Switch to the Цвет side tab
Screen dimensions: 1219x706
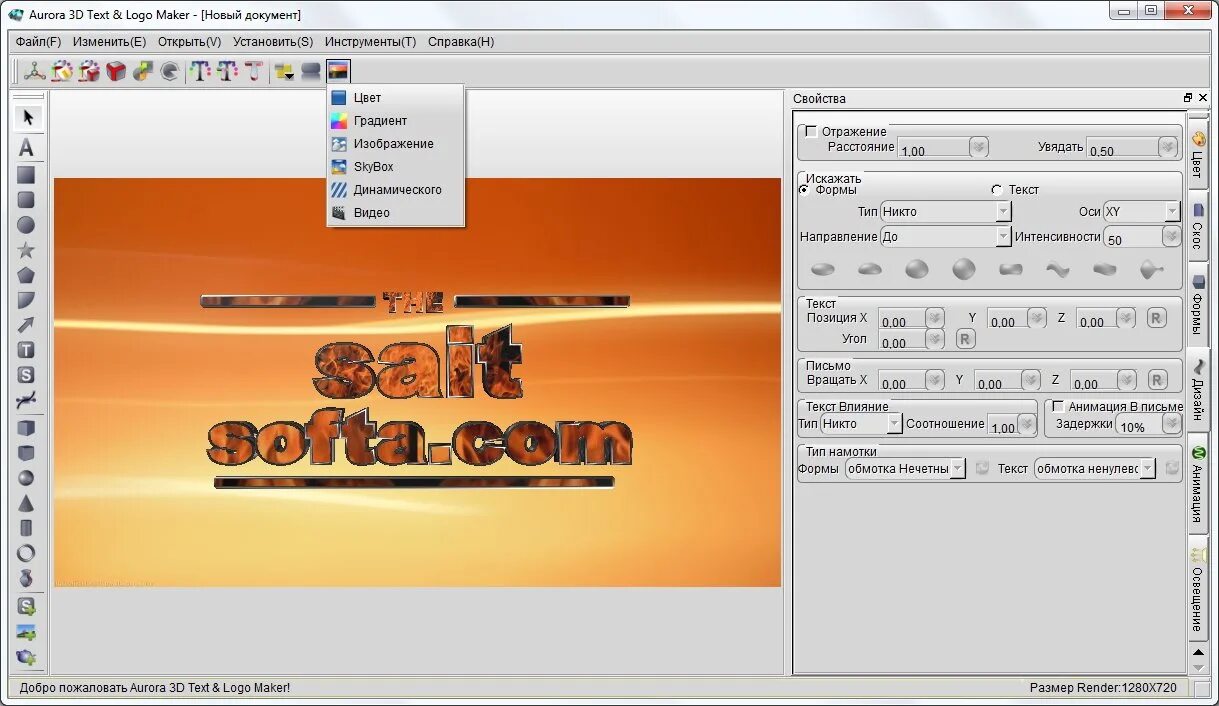click(1198, 153)
